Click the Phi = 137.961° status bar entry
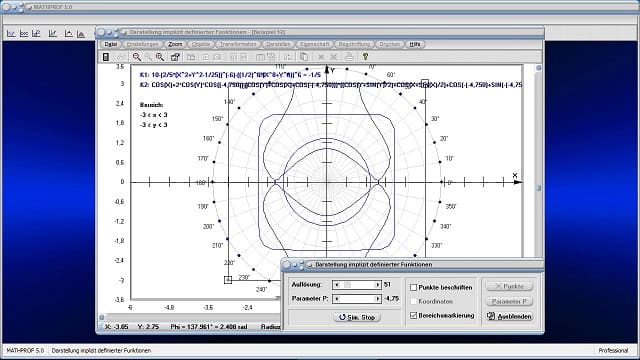640x360 pixels. click(209, 327)
